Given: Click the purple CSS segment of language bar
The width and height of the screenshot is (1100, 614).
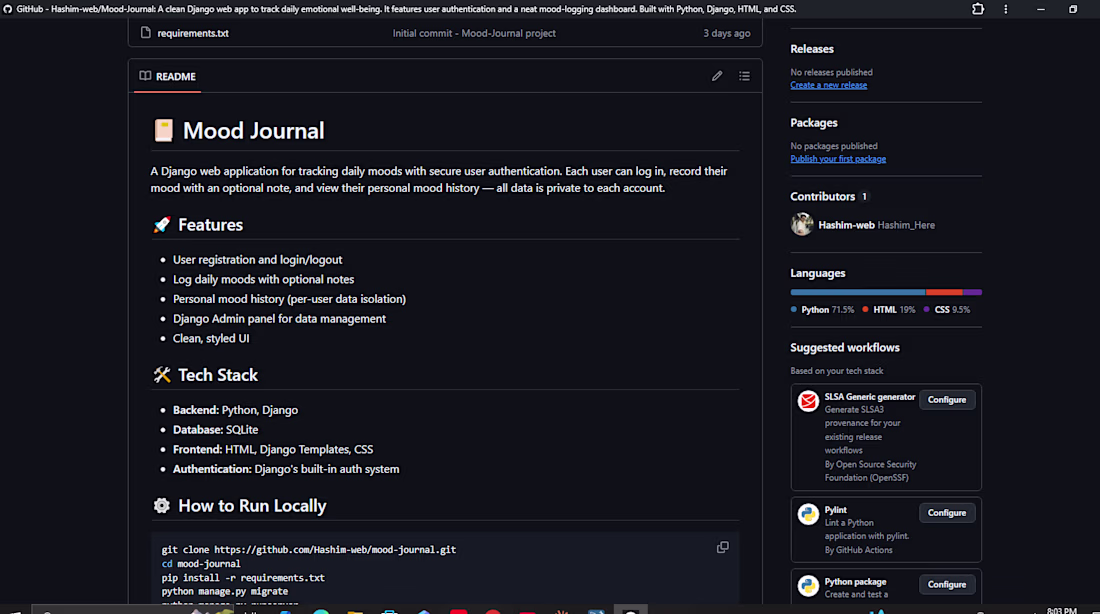Looking at the screenshot, I should click(972, 292).
